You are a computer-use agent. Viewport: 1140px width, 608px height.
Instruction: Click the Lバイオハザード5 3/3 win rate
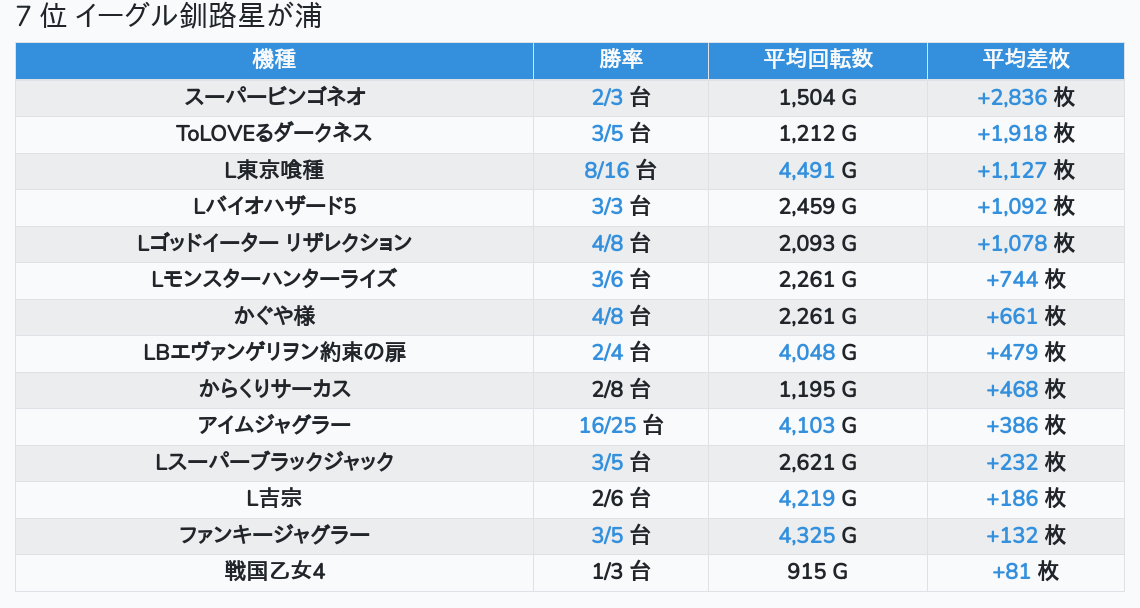[x=620, y=207]
